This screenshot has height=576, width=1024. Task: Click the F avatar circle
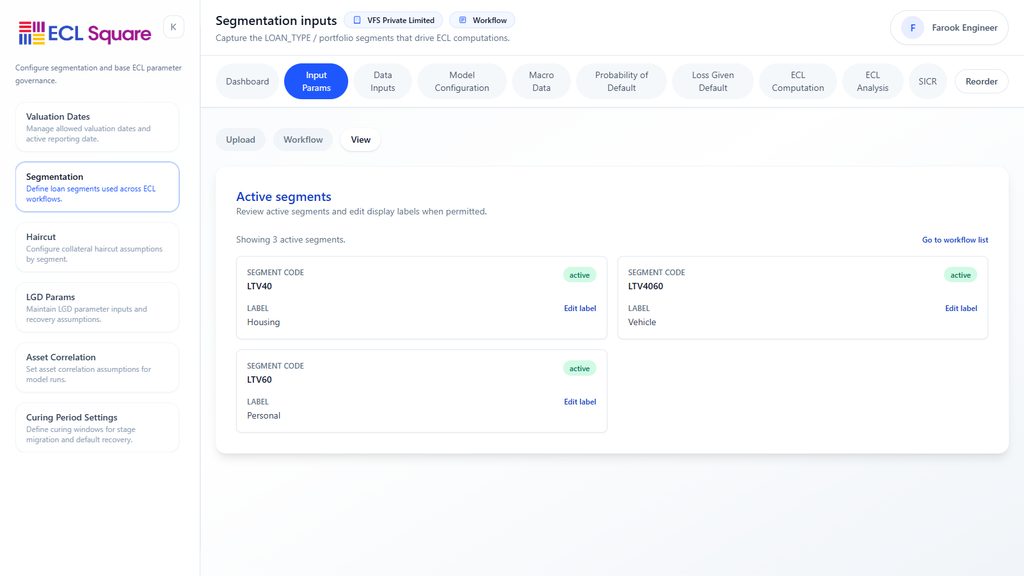[x=912, y=27]
